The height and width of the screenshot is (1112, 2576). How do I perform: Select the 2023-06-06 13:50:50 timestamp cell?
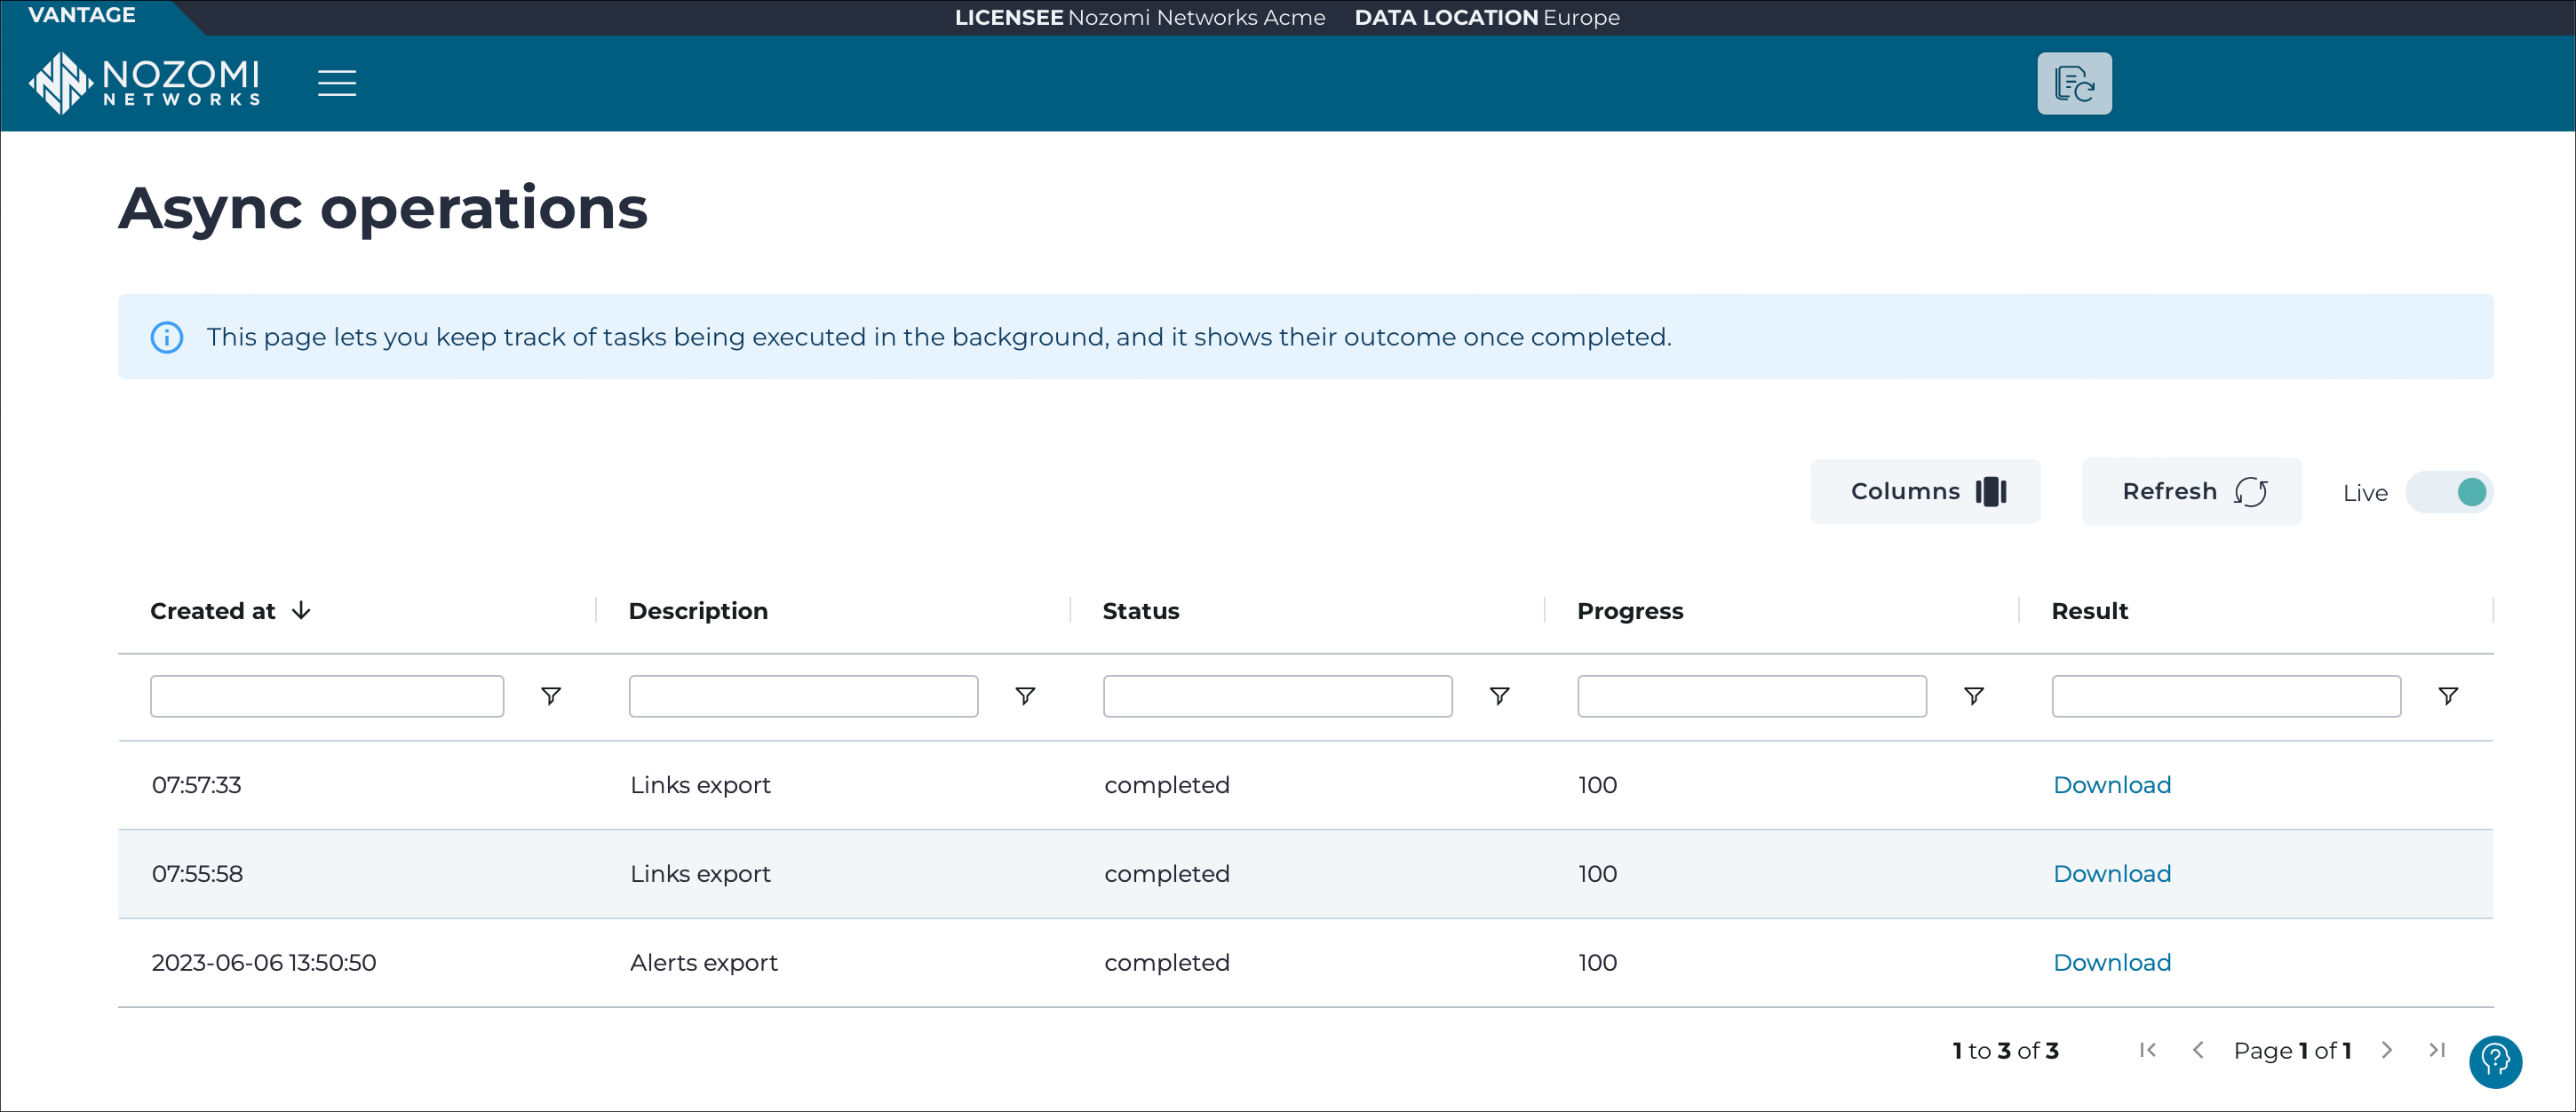click(x=264, y=963)
